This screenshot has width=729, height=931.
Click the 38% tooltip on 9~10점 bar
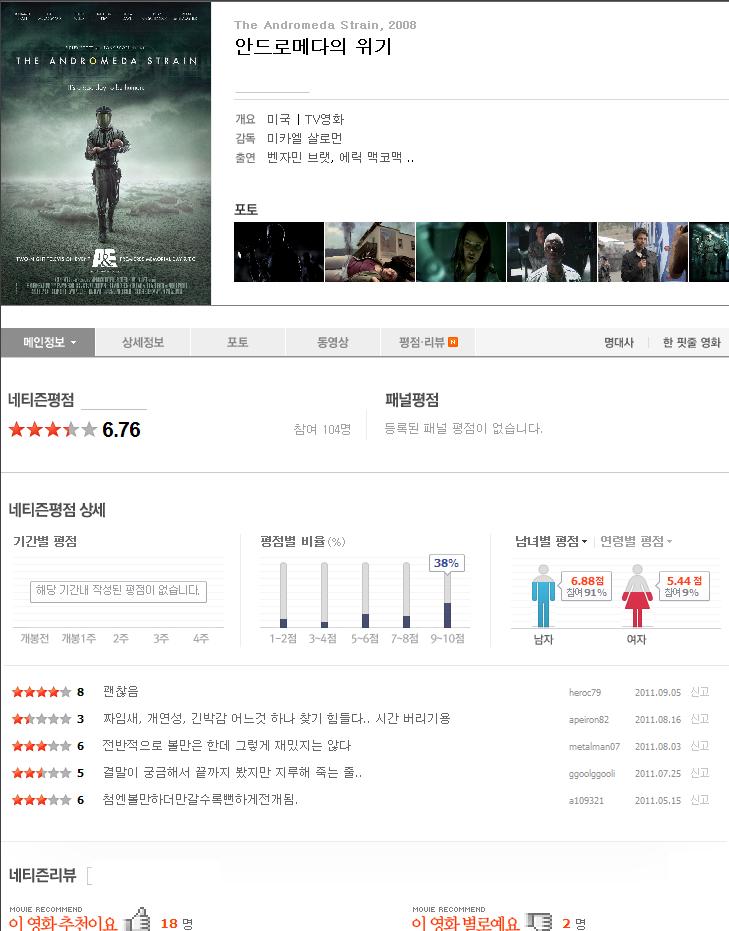tap(446, 563)
